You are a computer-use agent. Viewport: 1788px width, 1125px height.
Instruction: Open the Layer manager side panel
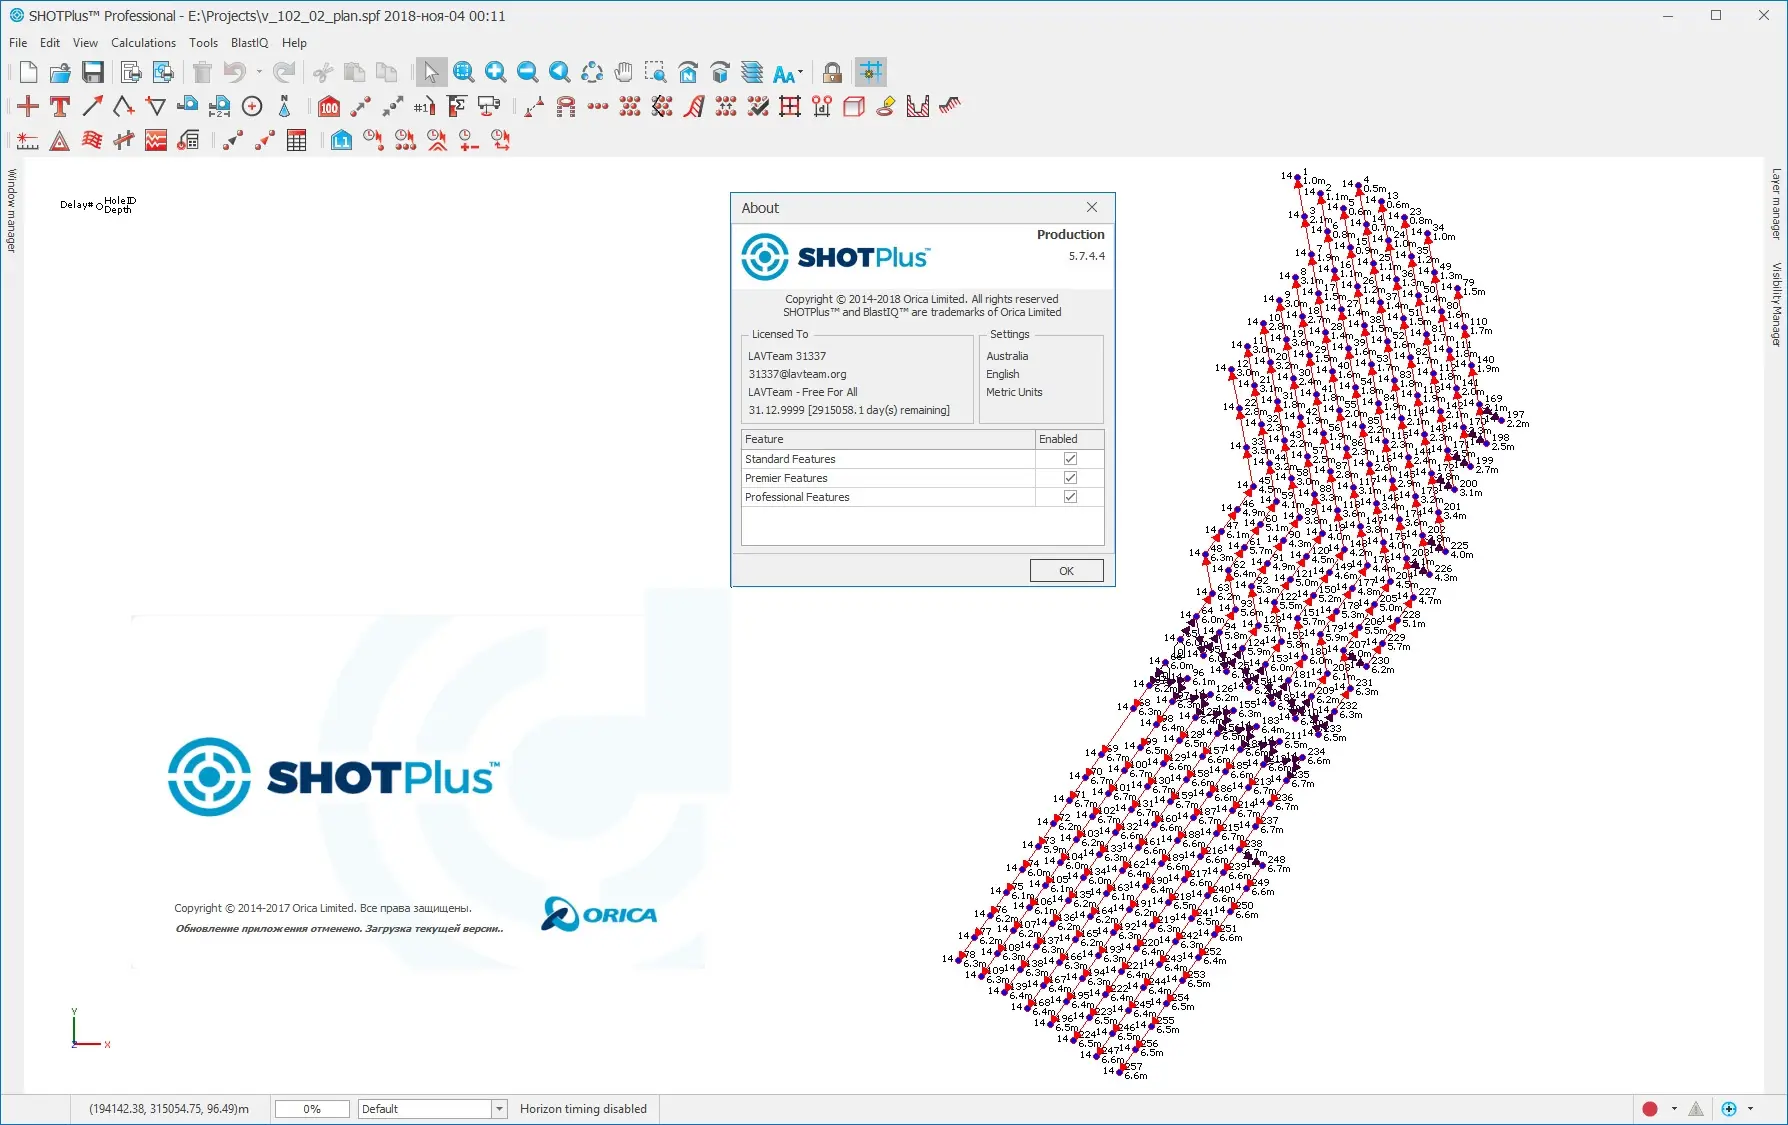(x=1776, y=203)
